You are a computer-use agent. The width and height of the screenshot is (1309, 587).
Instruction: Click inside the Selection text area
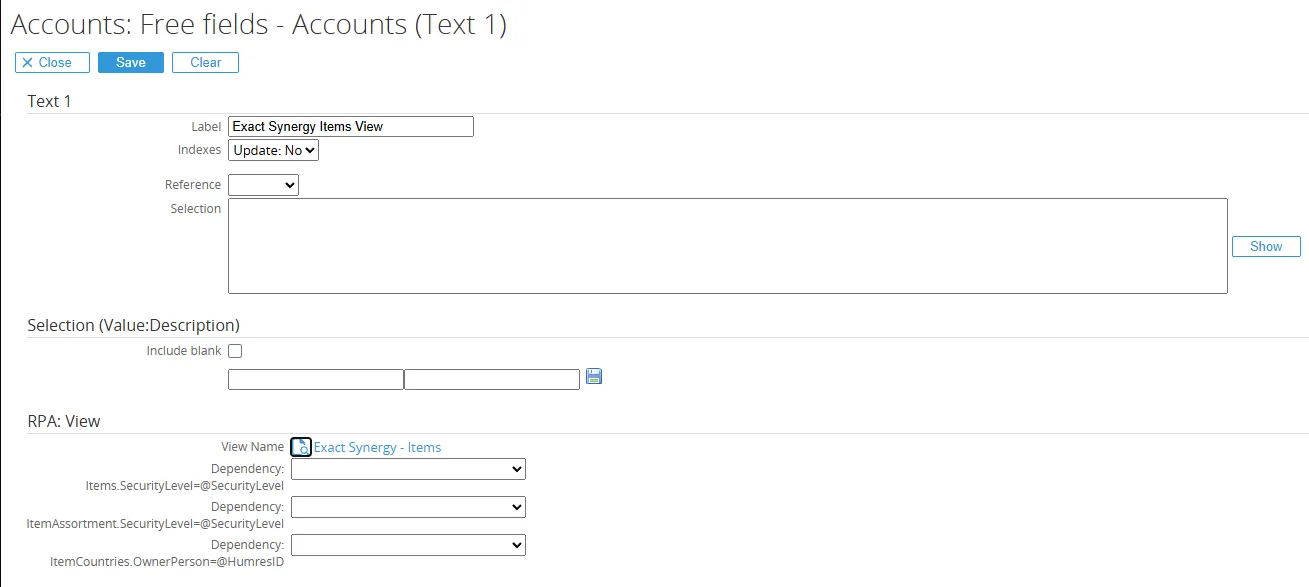point(727,245)
